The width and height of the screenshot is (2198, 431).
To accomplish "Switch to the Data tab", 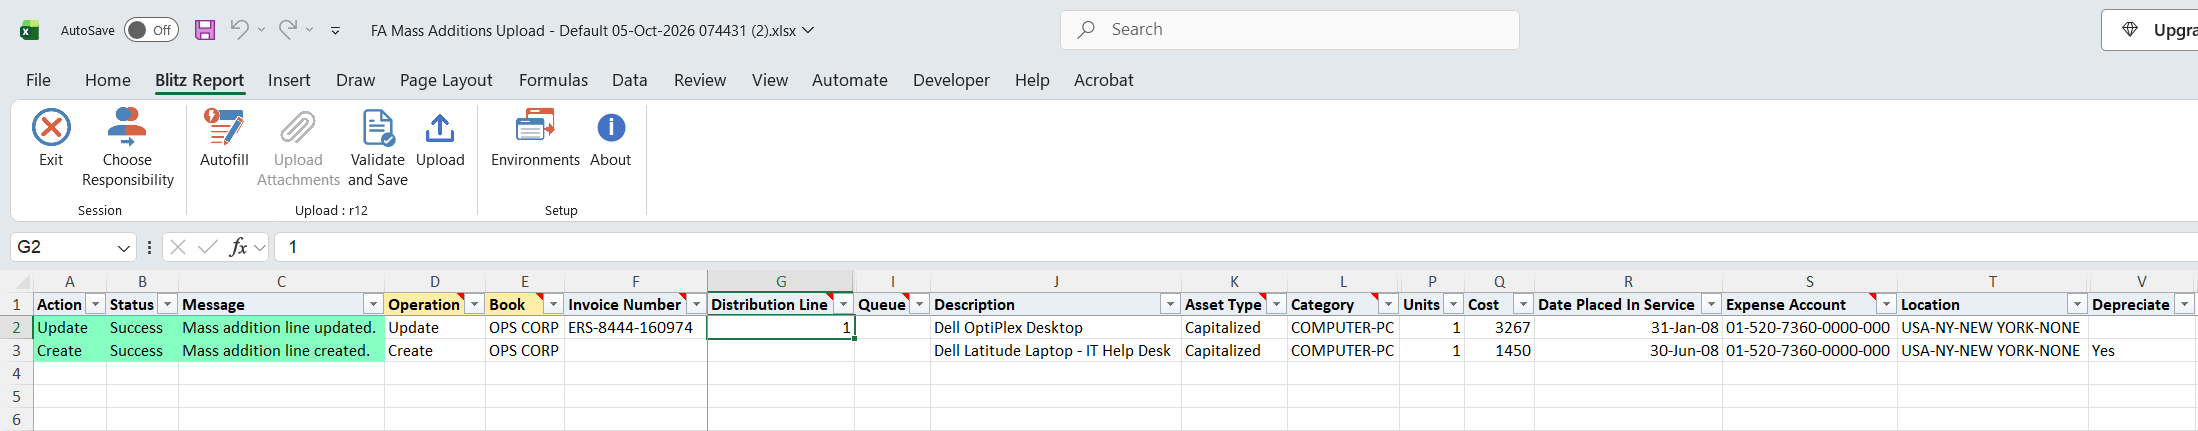I will [x=630, y=80].
